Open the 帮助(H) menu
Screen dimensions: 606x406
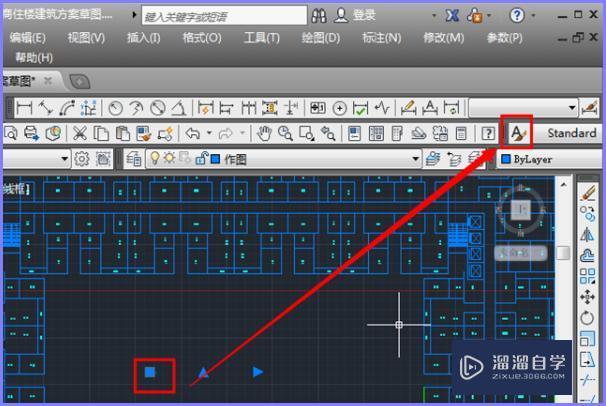tap(34, 58)
